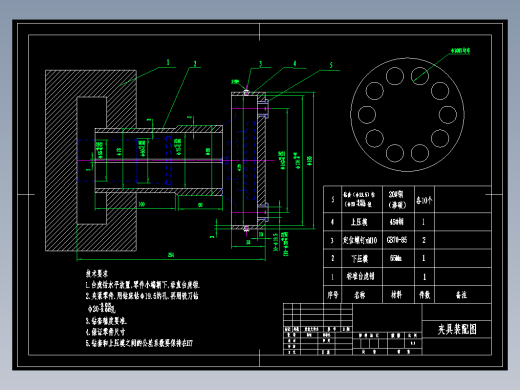Click the material cell 45#钢
The image size is (520, 390).
(x=396, y=222)
